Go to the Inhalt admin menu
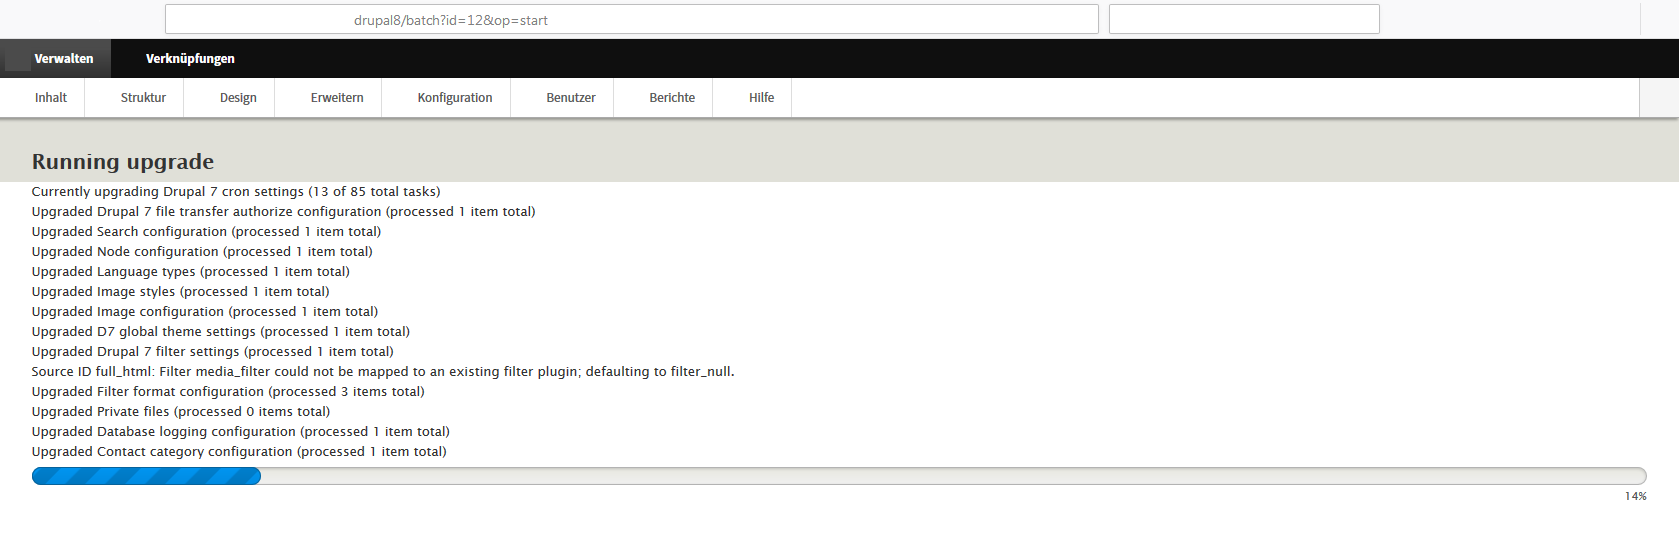 (51, 98)
